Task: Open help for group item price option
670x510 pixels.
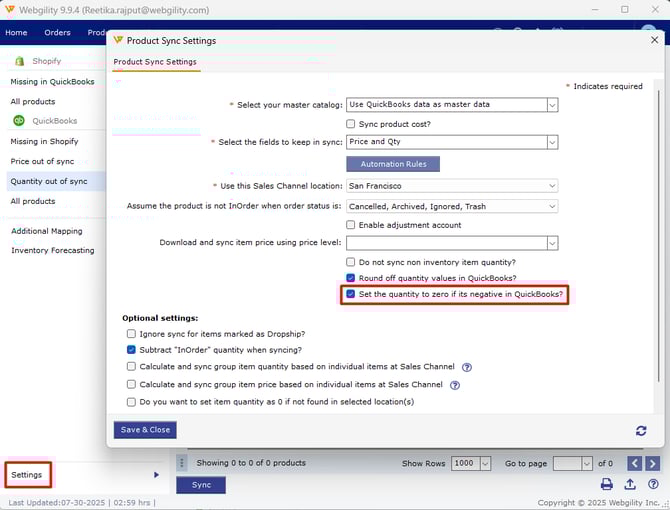Action: point(455,385)
